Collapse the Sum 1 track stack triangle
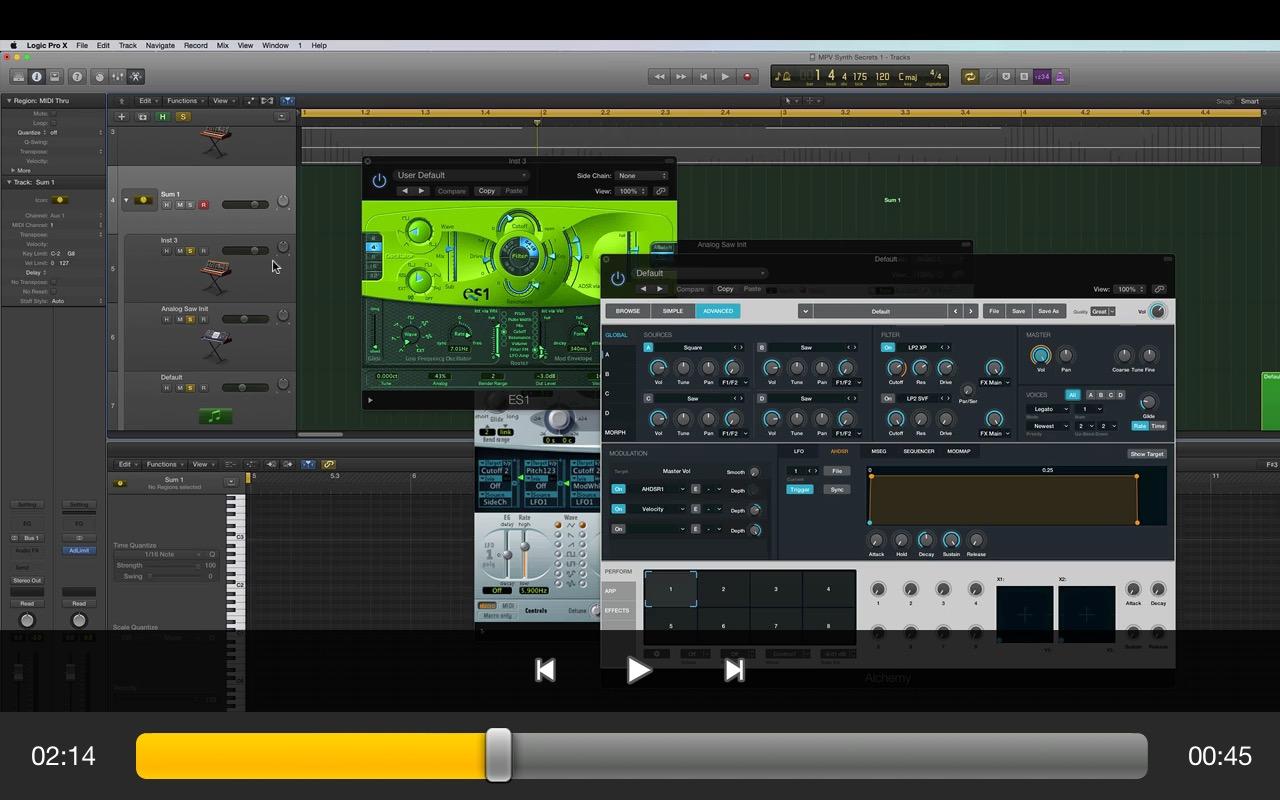The image size is (1280, 800). click(x=126, y=200)
